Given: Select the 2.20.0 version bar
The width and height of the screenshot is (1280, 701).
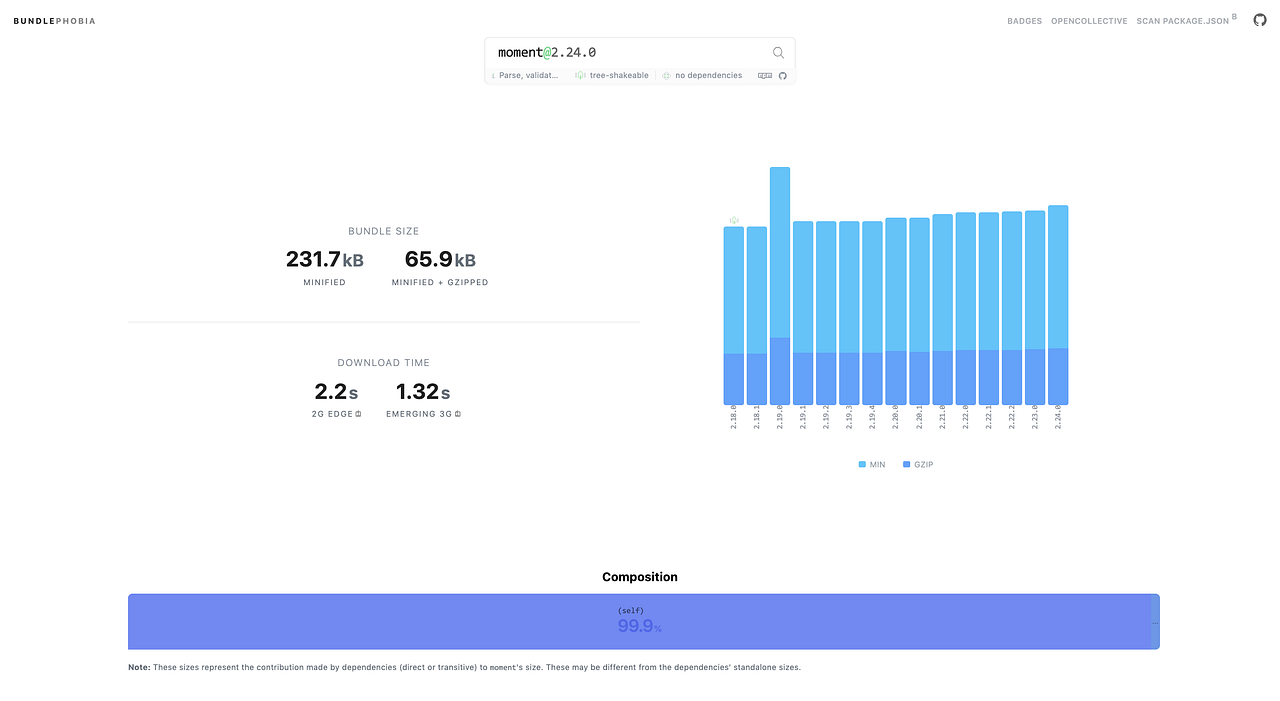Looking at the screenshot, I should pos(896,311).
